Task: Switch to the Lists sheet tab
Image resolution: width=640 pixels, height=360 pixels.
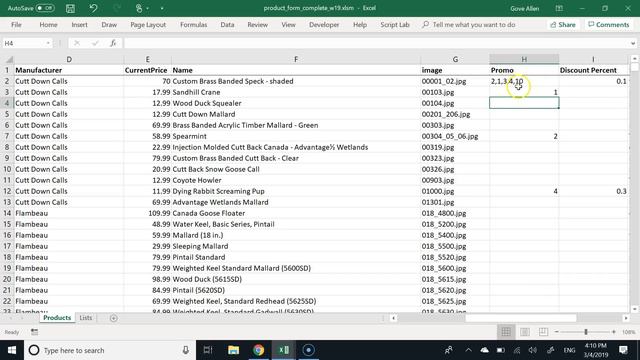Action: [86, 318]
